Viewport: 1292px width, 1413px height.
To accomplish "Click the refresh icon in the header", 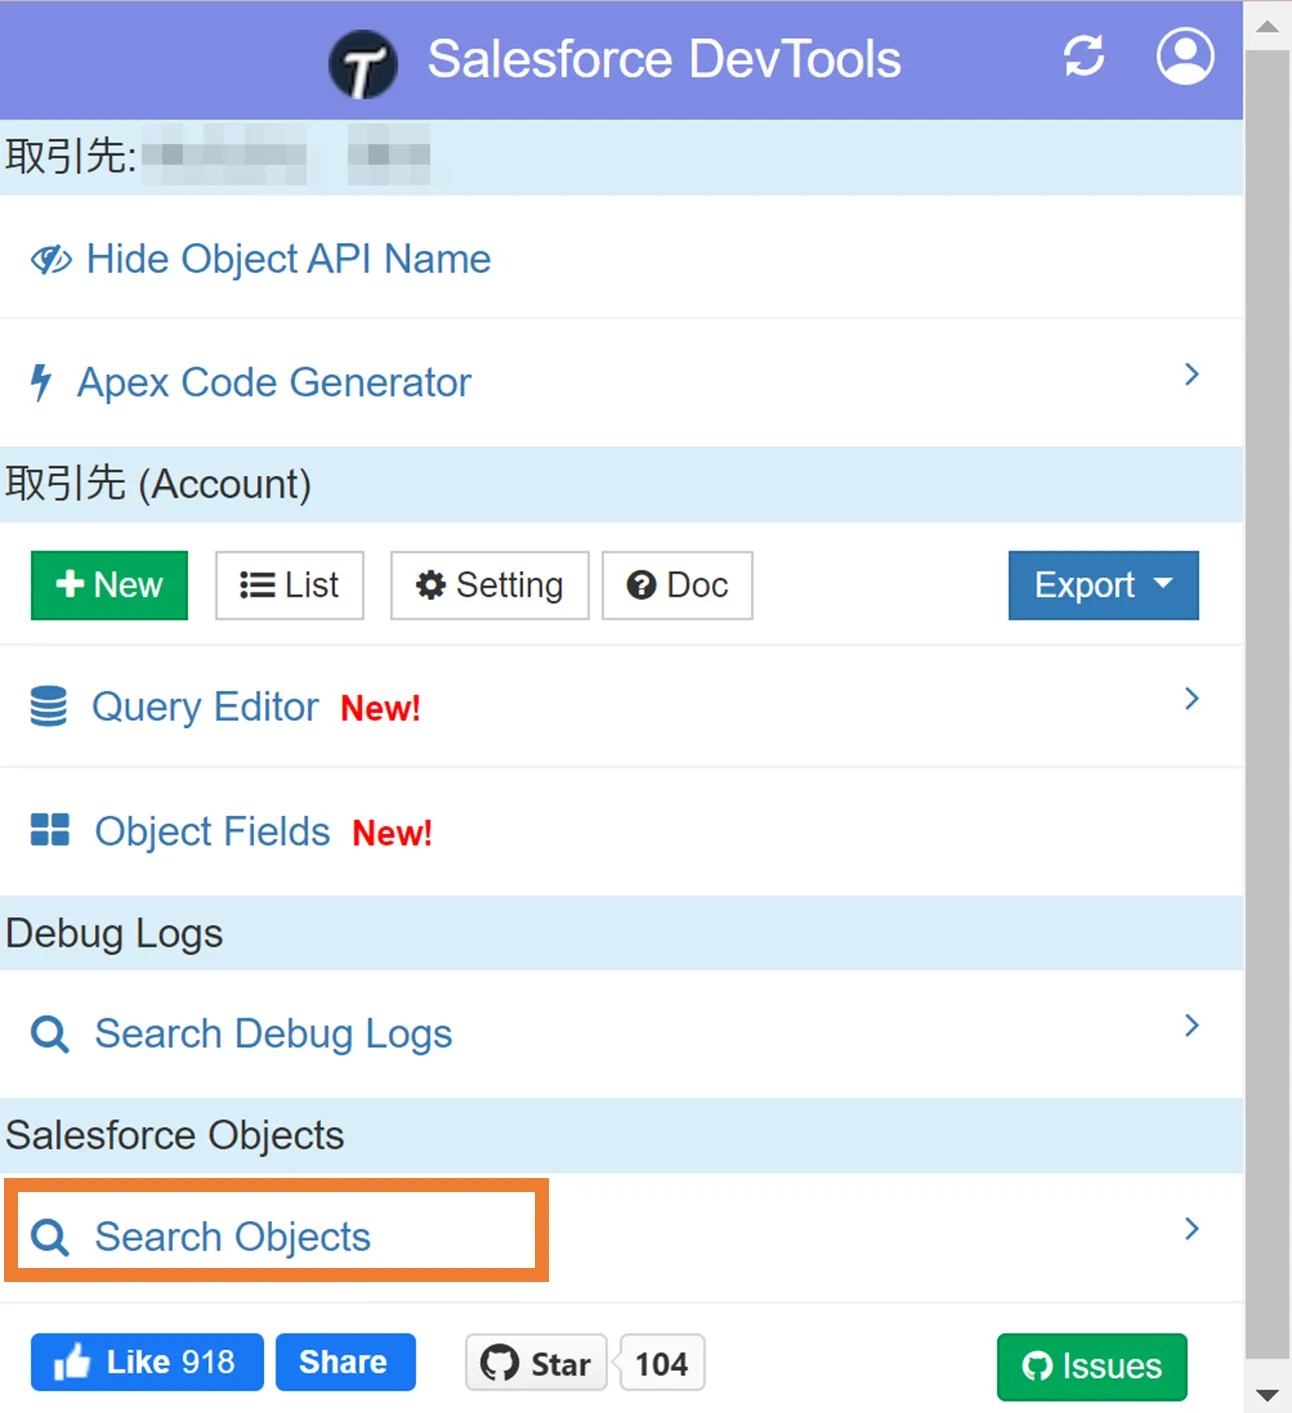I will coord(1084,58).
